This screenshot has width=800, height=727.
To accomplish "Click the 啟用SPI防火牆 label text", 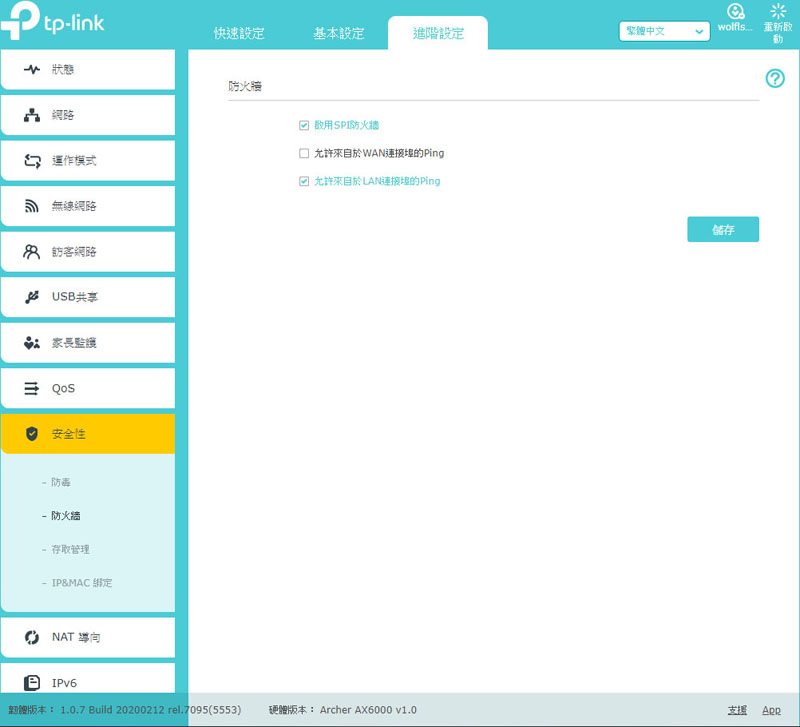I will click(346, 126).
